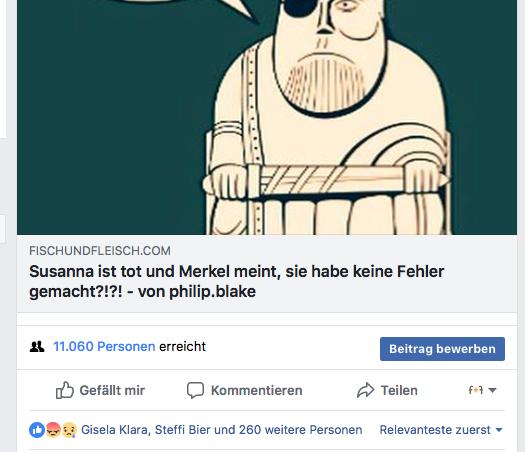Click the Beitrag bewerben button

(x=442, y=349)
